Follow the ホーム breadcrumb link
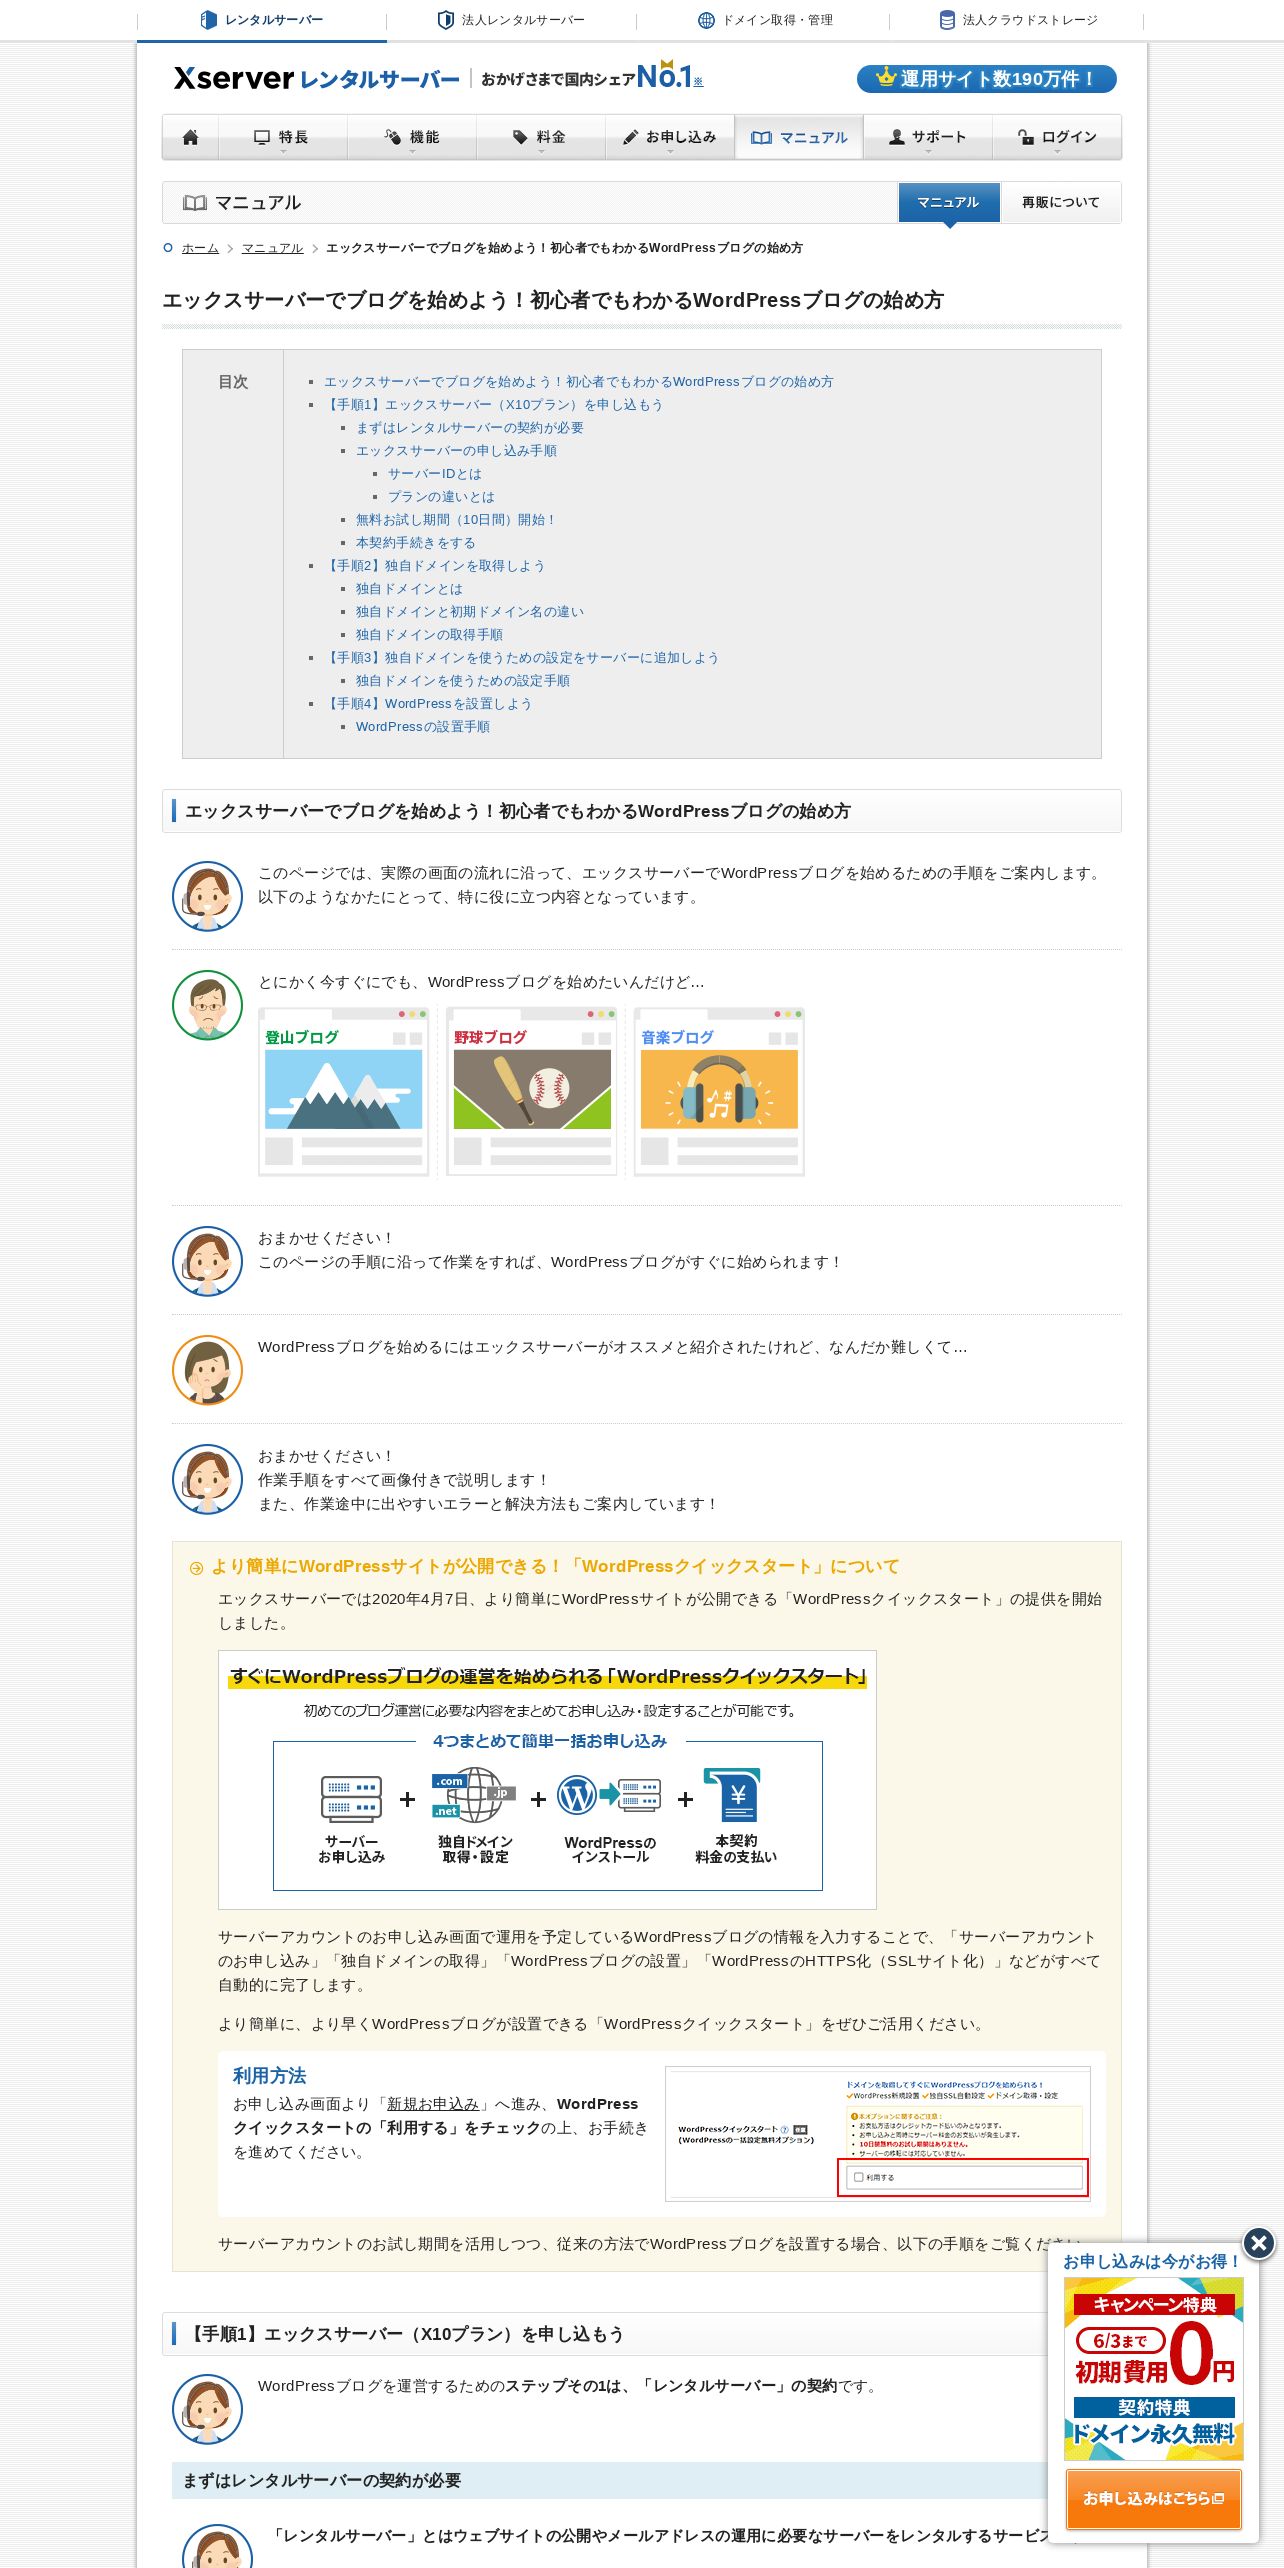This screenshot has height=2568, width=1284. click(x=200, y=248)
